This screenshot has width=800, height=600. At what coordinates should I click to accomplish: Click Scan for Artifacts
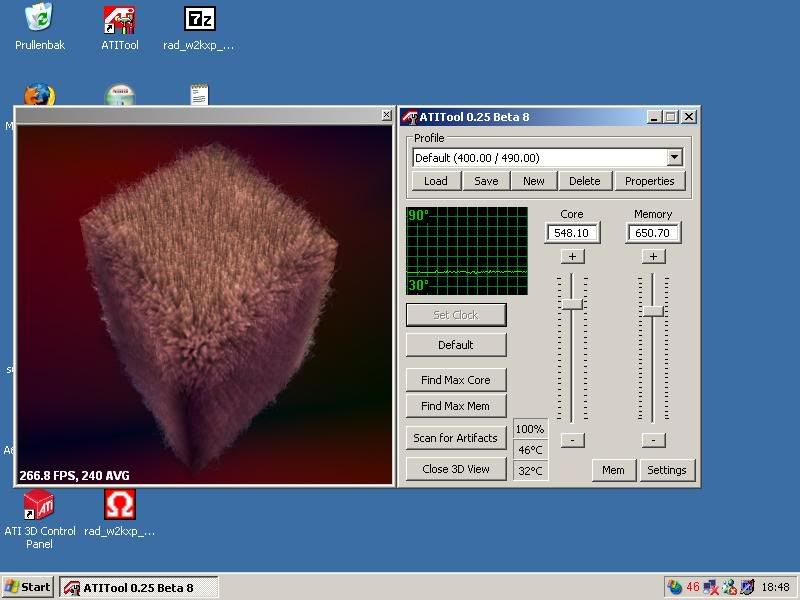click(x=456, y=438)
